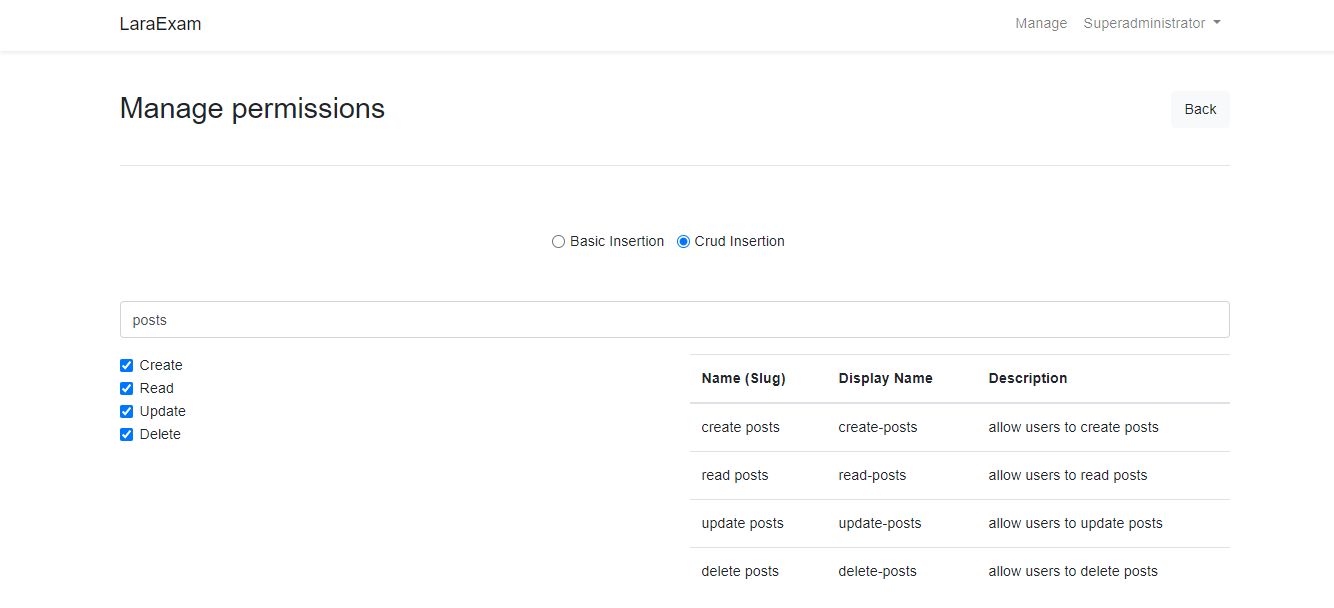Uncheck the Create permission checkbox
The height and width of the screenshot is (608, 1334).
pyautogui.click(x=127, y=366)
